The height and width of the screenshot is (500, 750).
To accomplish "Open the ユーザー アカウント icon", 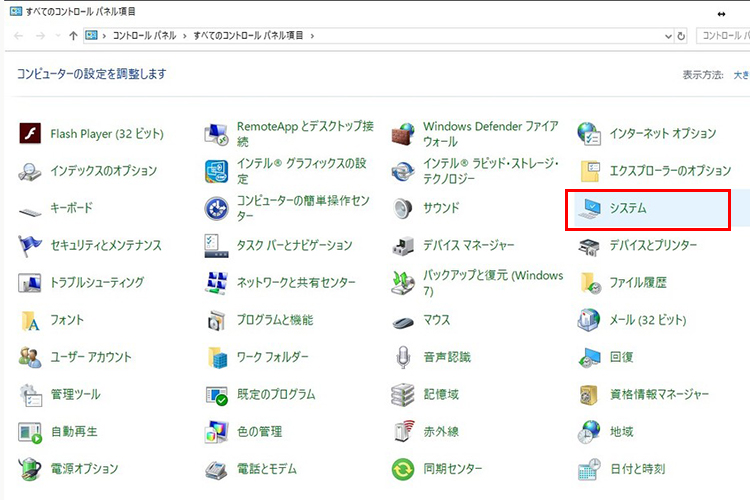I will click(30, 357).
